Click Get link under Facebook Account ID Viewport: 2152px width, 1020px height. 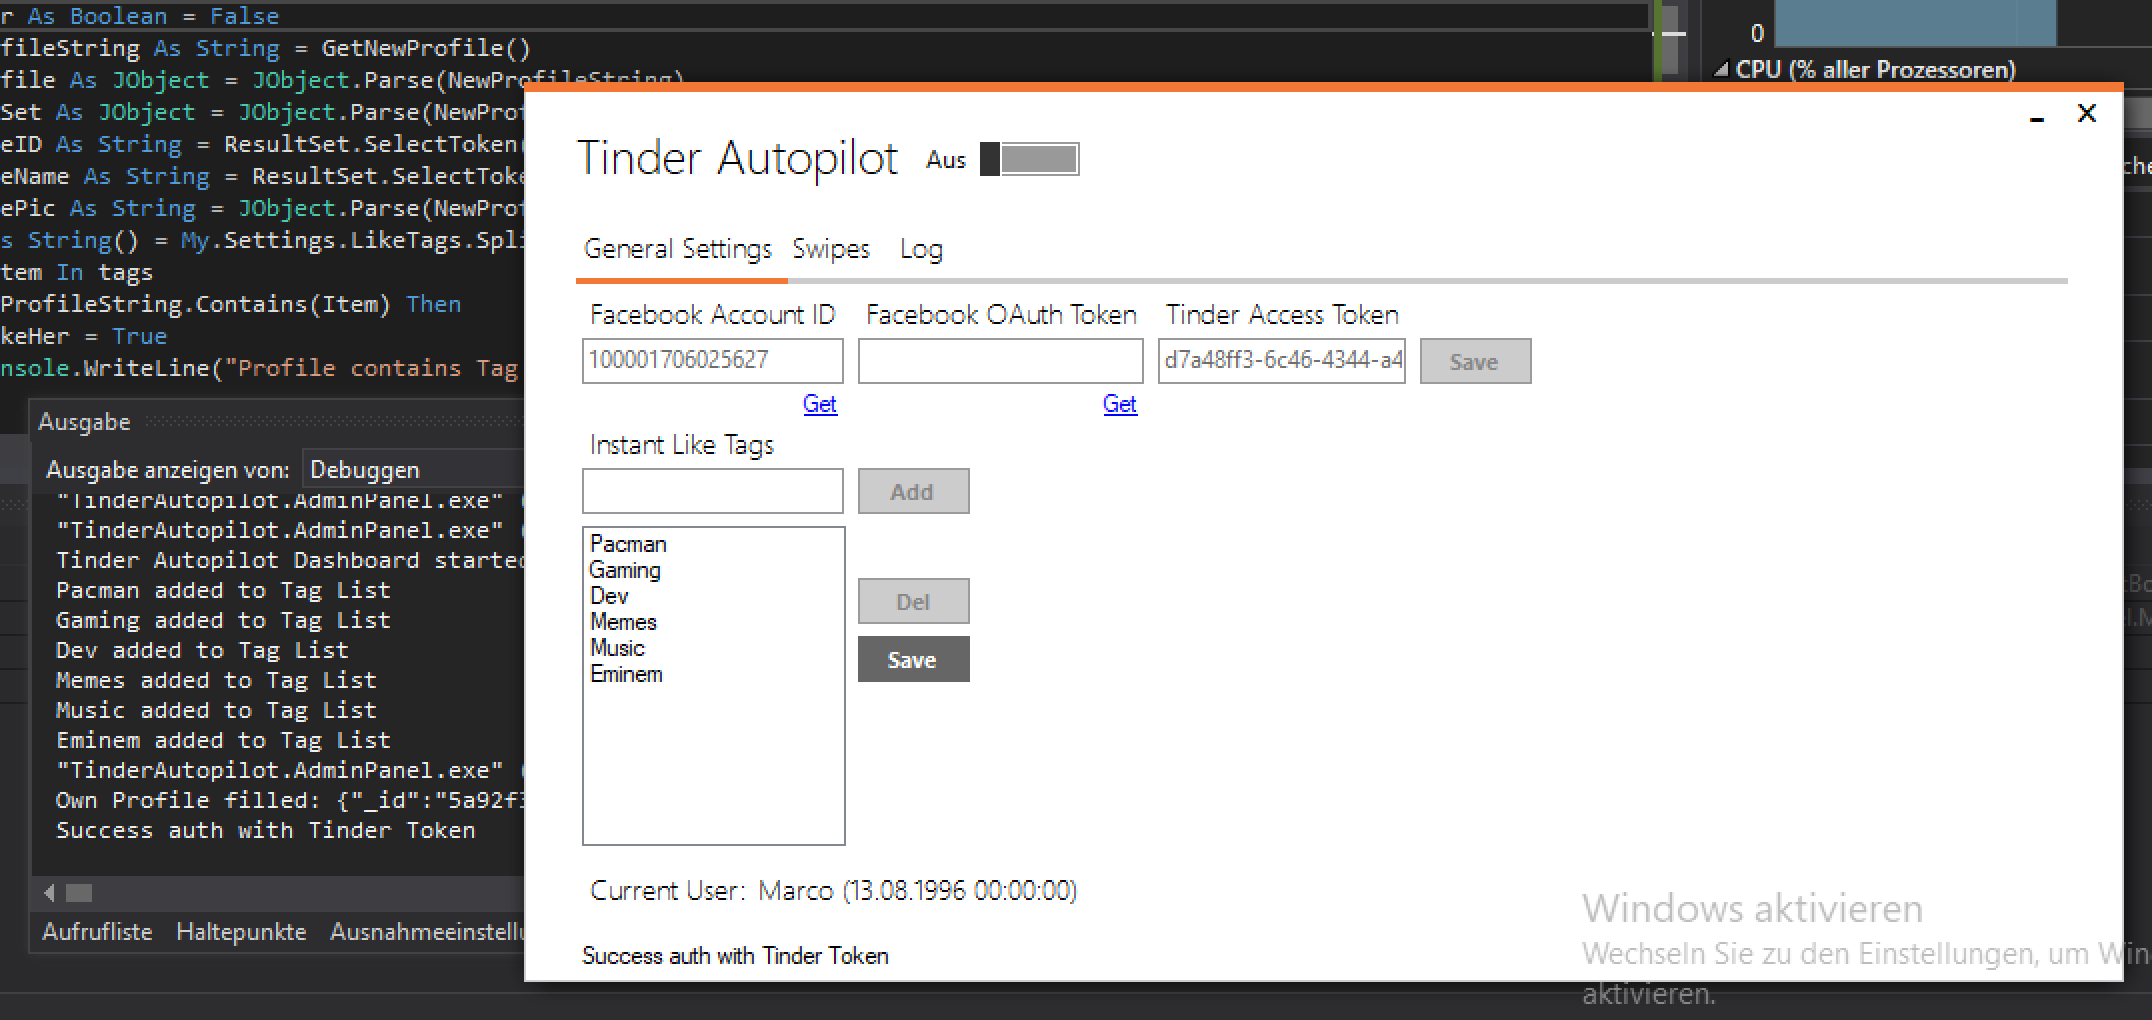(820, 404)
